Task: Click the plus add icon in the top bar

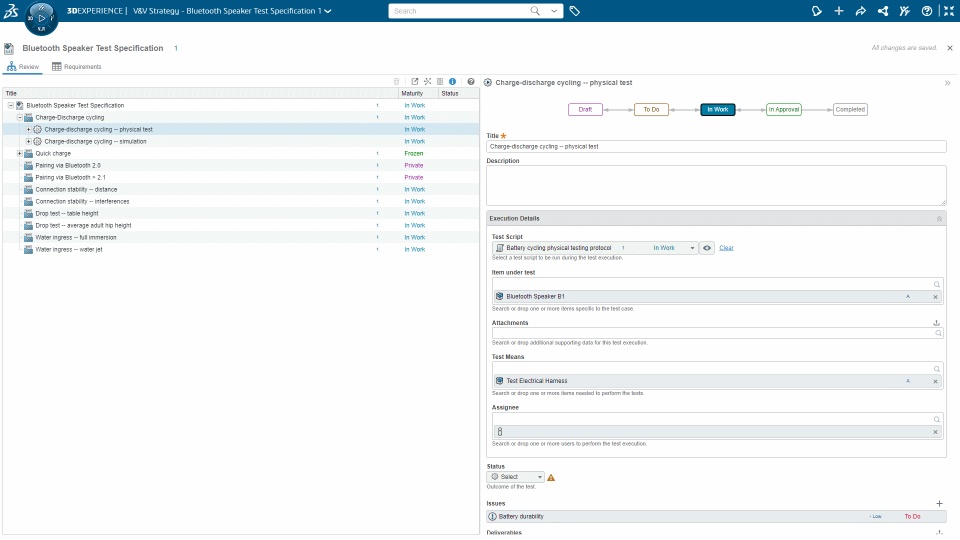Action: click(839, 11)
